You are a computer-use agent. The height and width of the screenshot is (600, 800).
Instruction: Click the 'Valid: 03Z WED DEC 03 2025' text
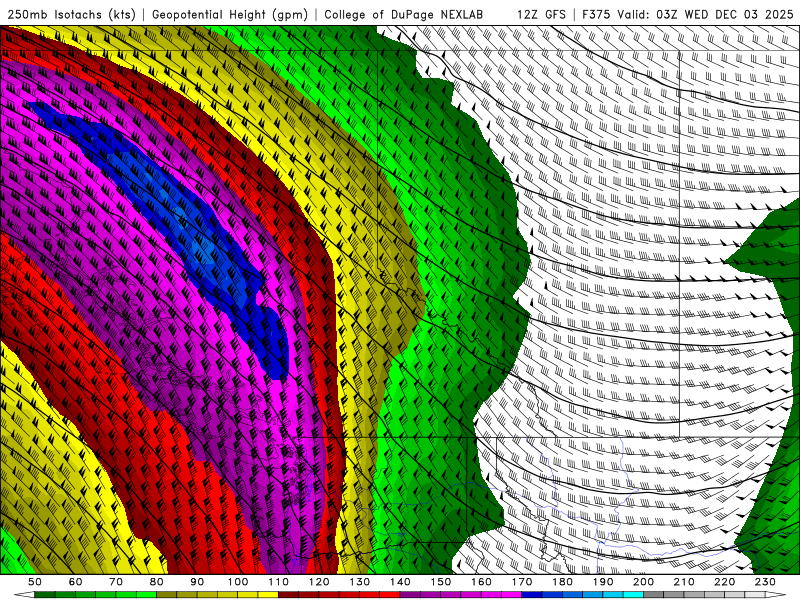click(705, 14)
